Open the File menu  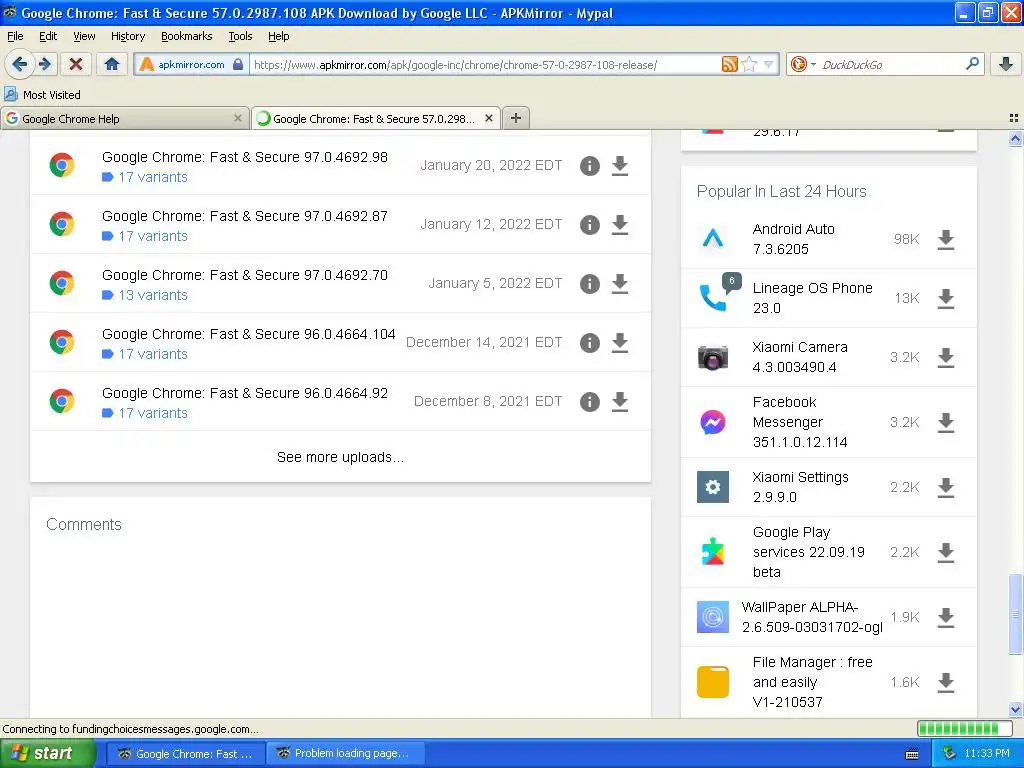[15, 36]
